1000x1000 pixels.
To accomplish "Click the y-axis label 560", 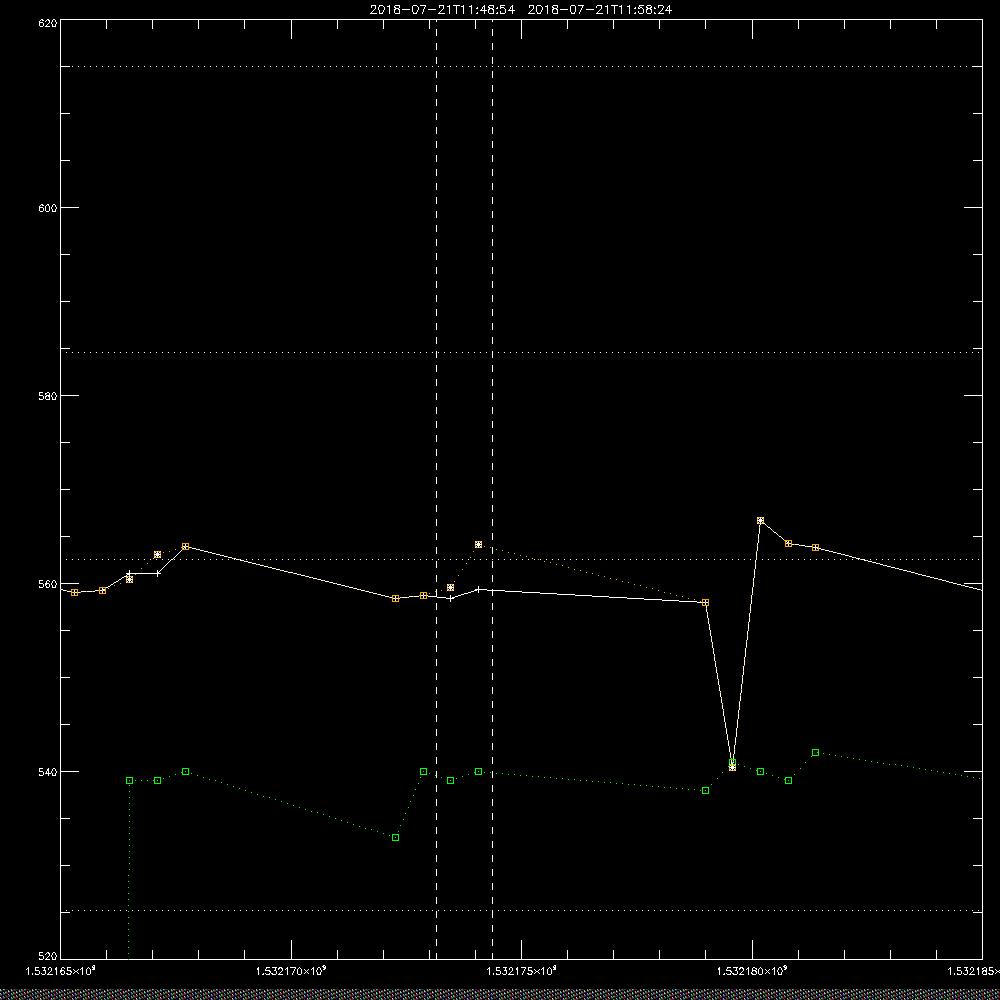I will point(48,584).
